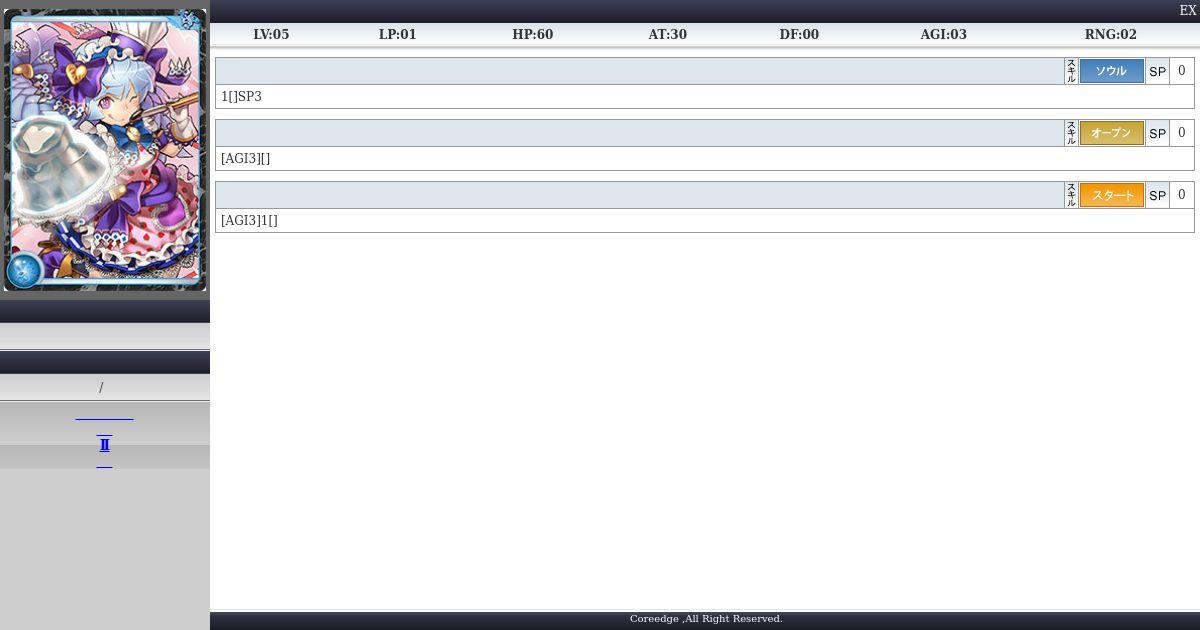Click the SP value of スタート skill
Image resolution: width=1200 pixels, height=630 pixels.
[1181, 195]
